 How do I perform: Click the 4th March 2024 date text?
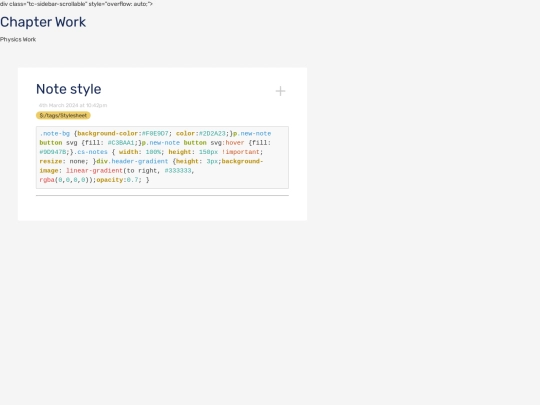(73, 105)
